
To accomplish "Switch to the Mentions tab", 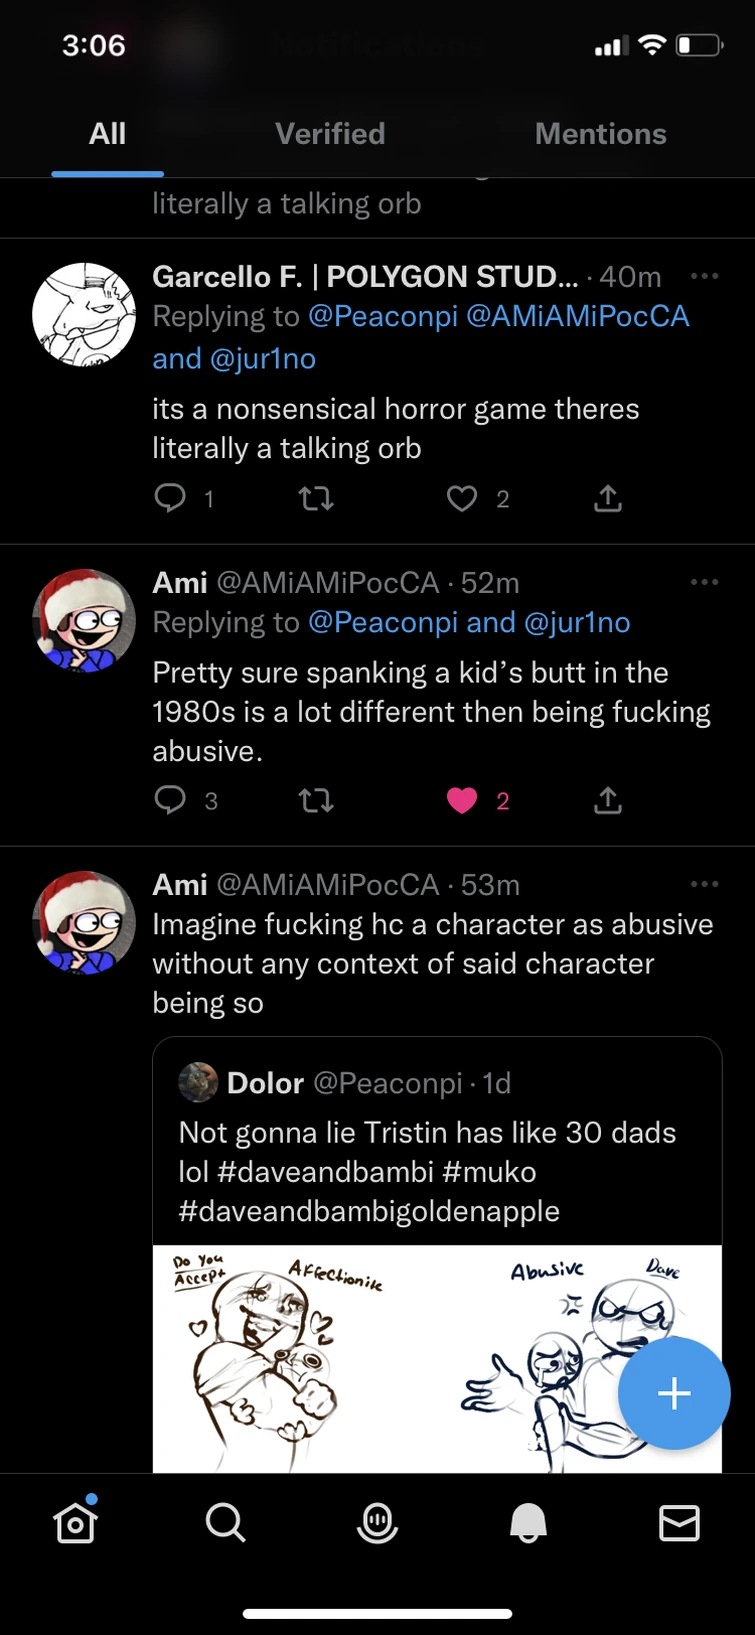I will tap(600, 134).
